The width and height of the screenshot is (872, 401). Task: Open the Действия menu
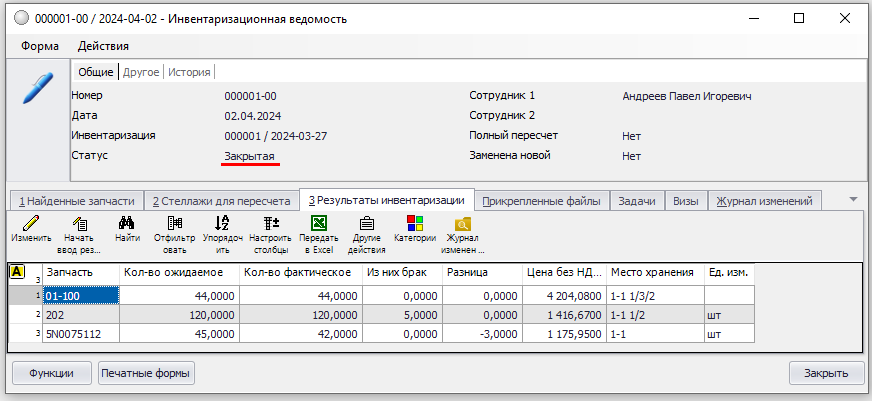click(x=103, y=46)
